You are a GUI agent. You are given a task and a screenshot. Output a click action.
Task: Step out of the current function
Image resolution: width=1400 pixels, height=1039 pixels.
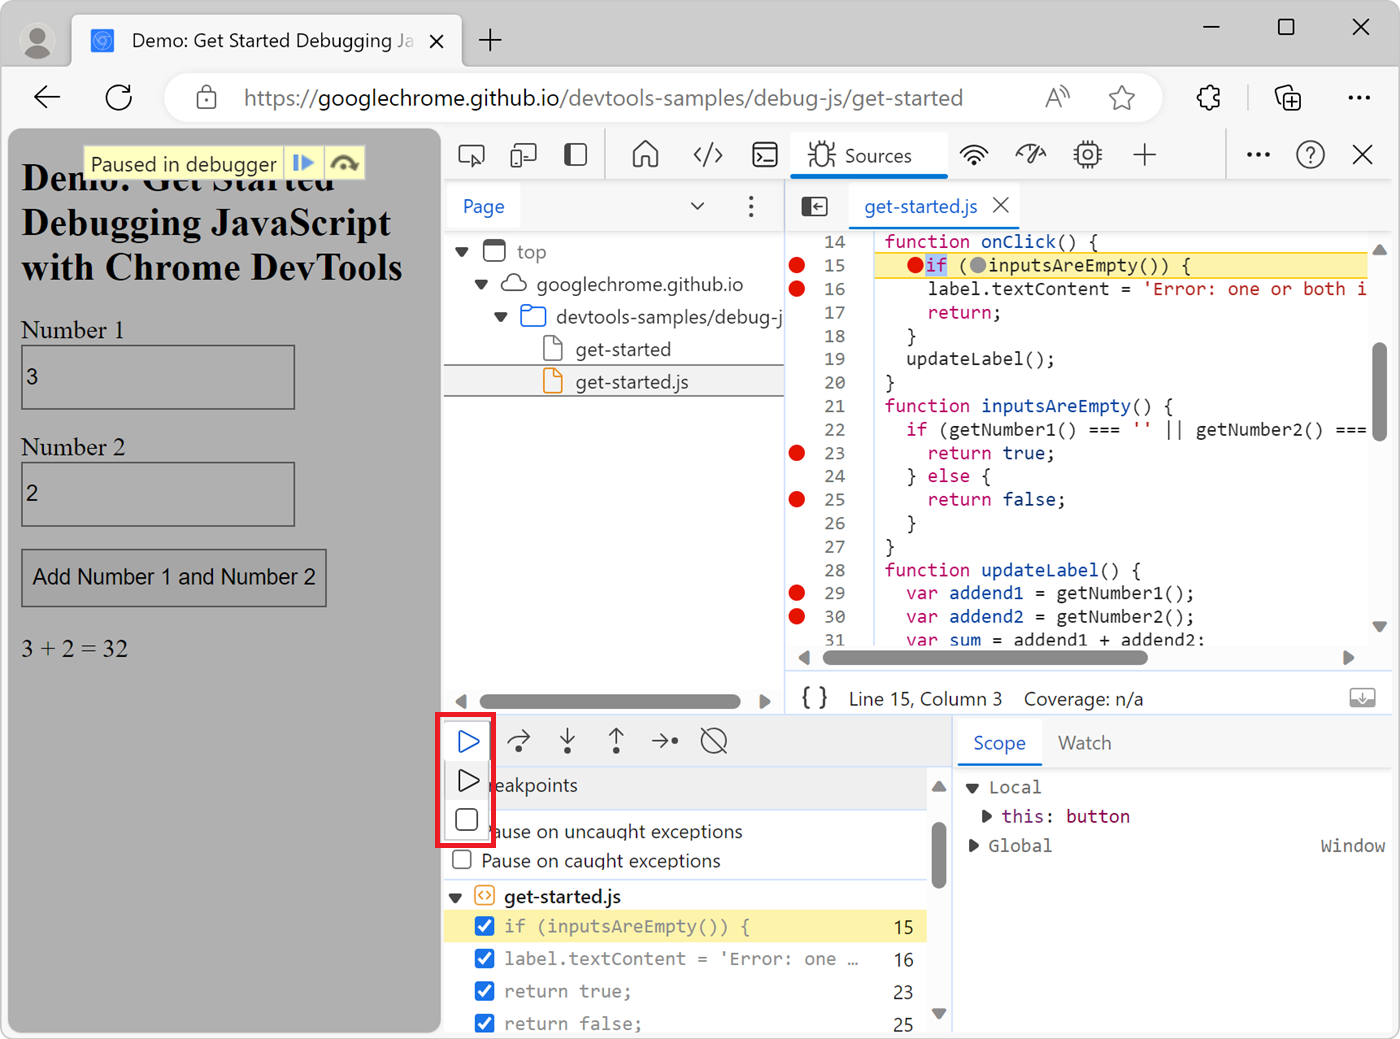tap(616, 741)
